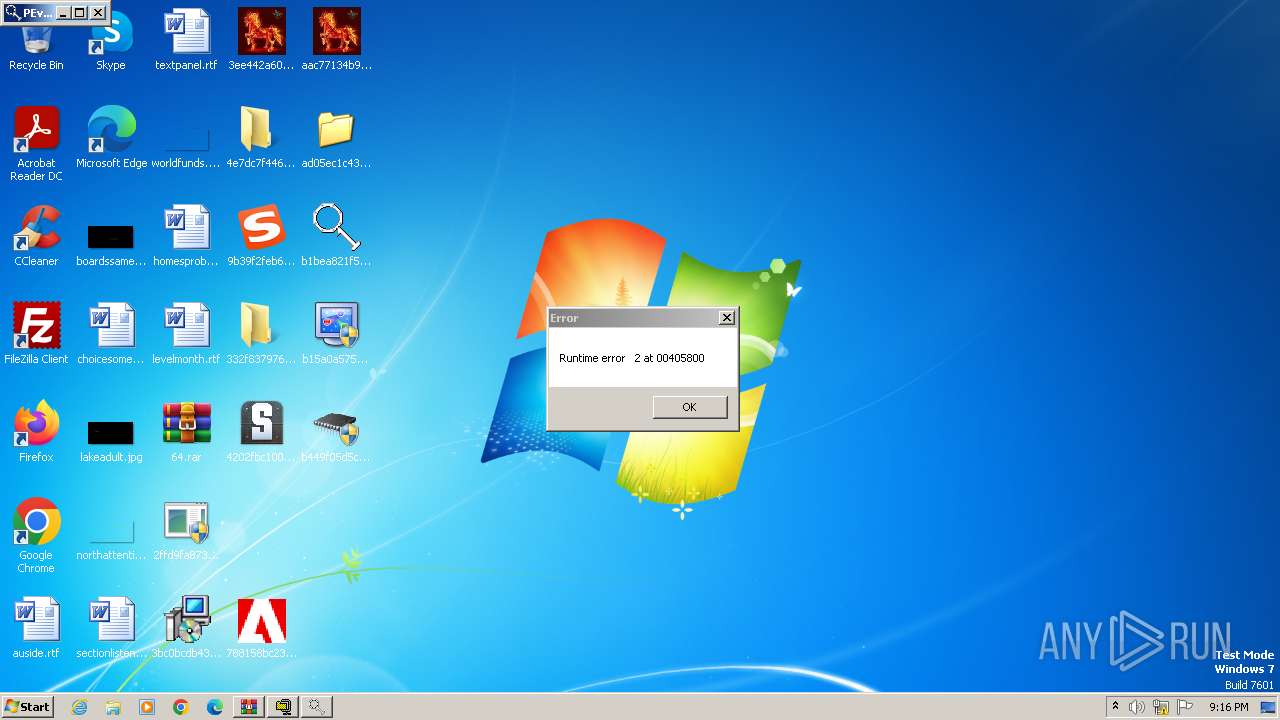
Task: Select Acrobat Reader DC shortcut
Action: point(36,145)
